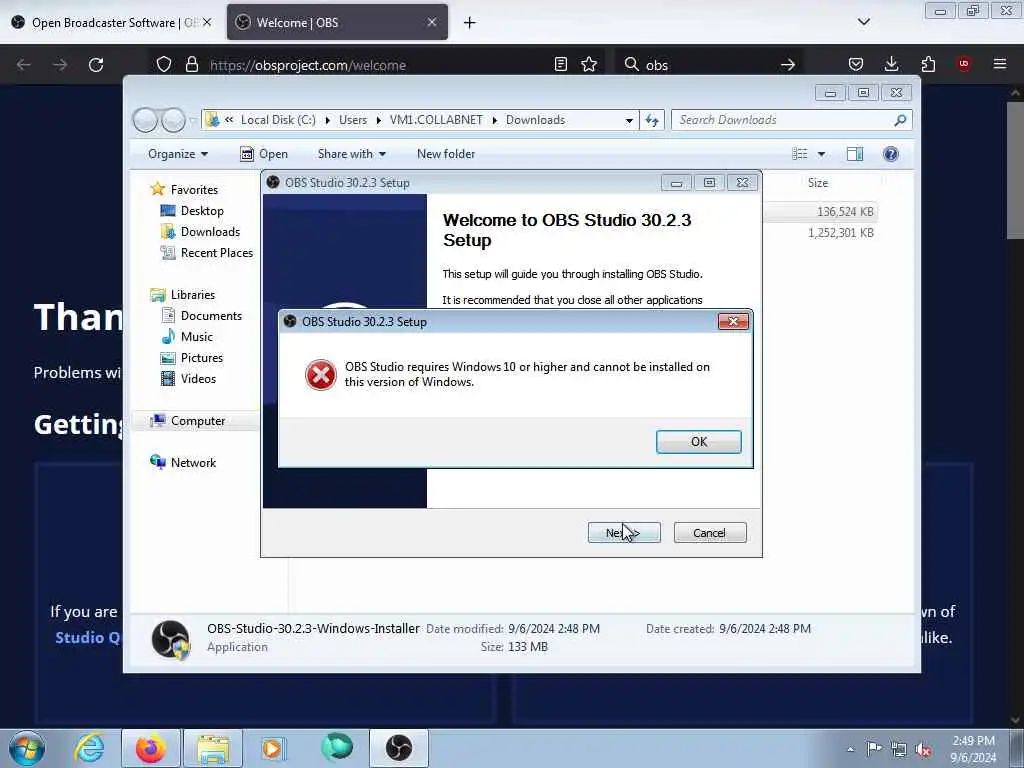This screenshot has height=768, width=1024.
Task: Click the refresh icon beside the Explorer address bar
Action: click(652, 120)
